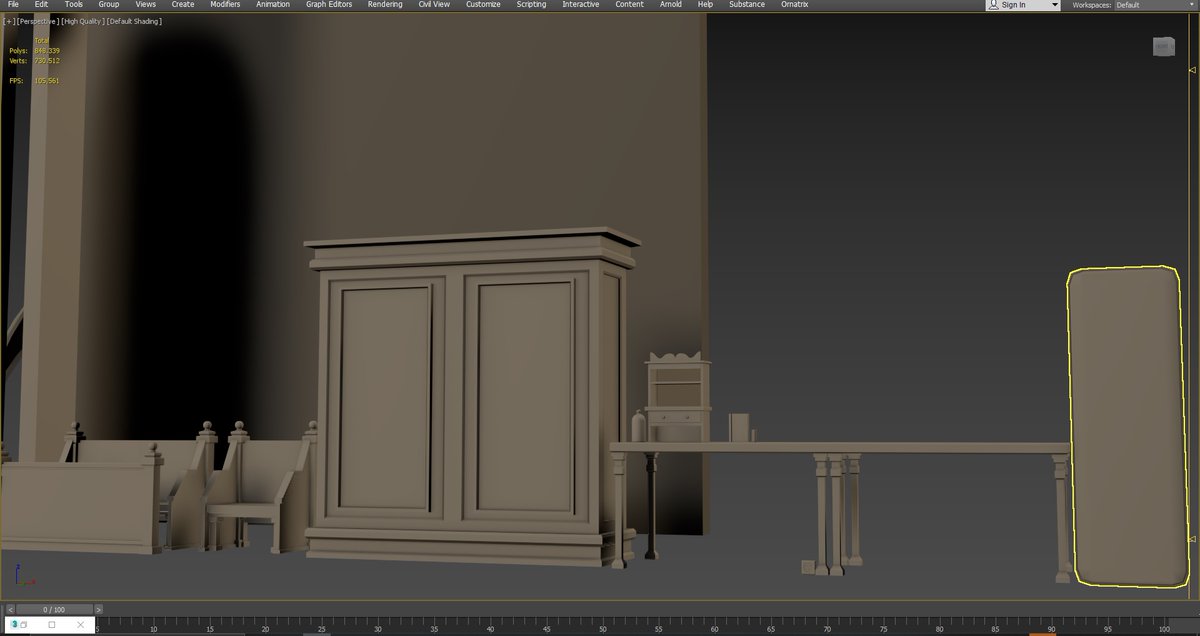1200x636 pixels.
Task: Open the [Default Shading] viewport menu
Action: pyautogui.click(x=135, y=21)
